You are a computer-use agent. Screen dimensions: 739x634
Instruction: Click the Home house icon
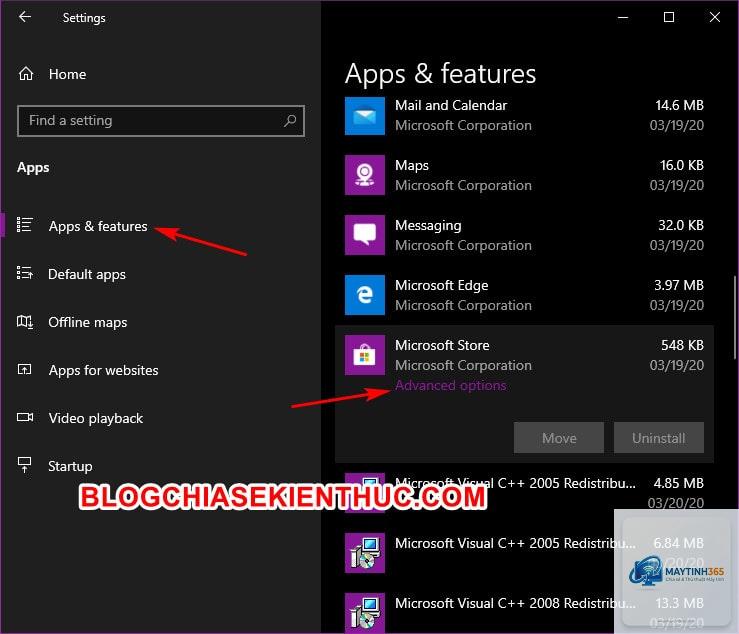pyautogui.click(x=26, y=74)
